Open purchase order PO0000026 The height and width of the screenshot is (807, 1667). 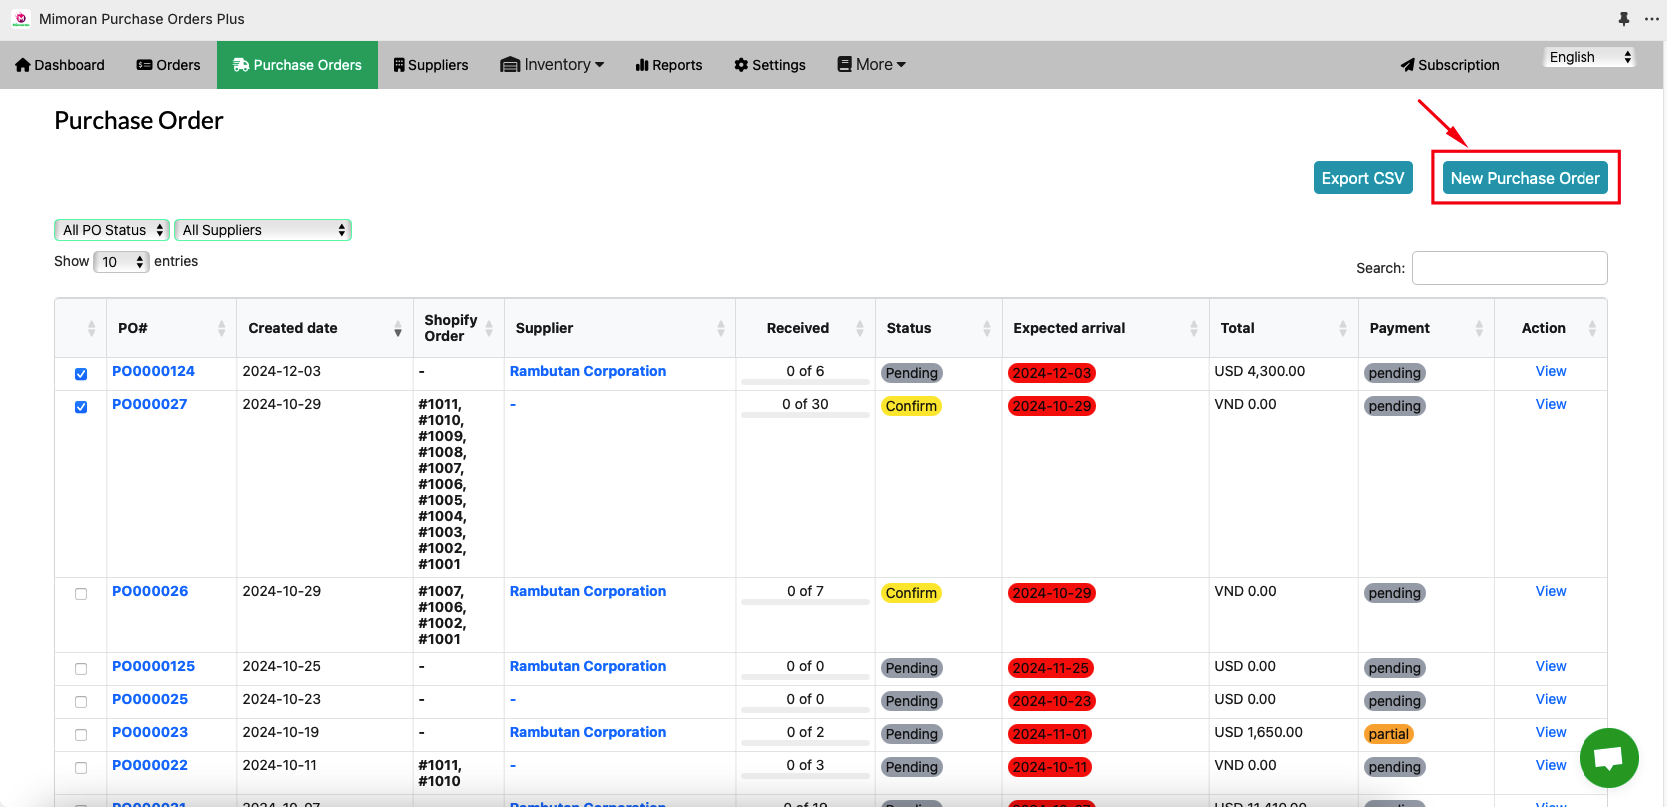click(150, 591)
